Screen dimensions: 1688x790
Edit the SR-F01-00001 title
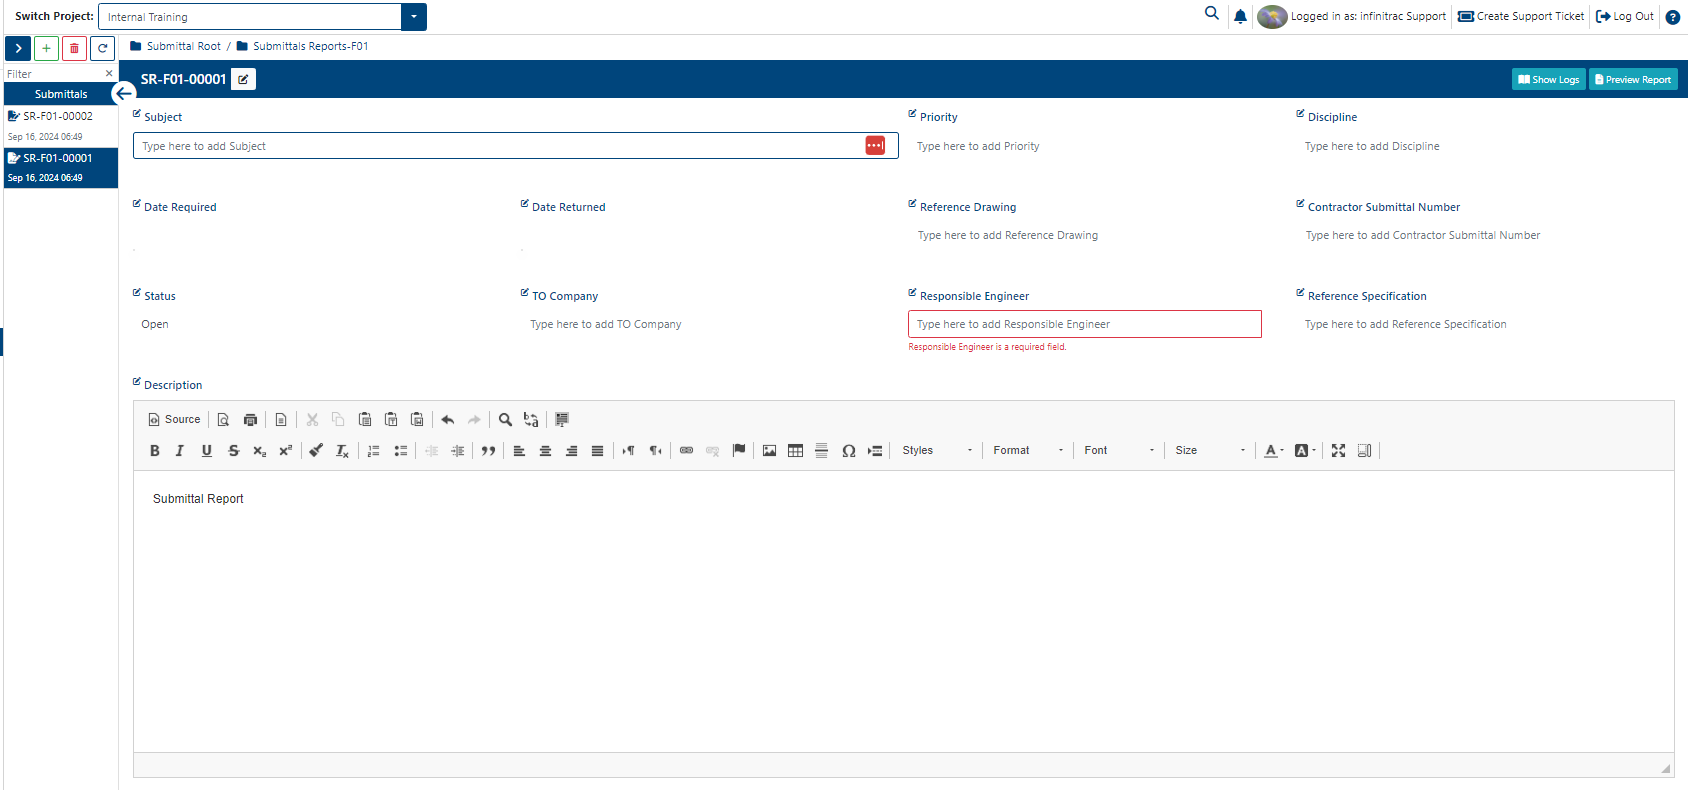tap(243, 79)
